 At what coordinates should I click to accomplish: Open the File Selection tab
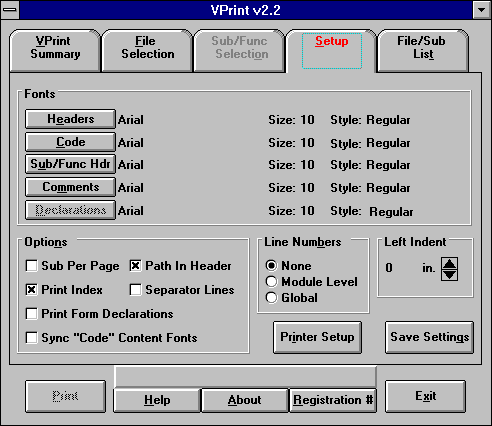coord(147,50)
